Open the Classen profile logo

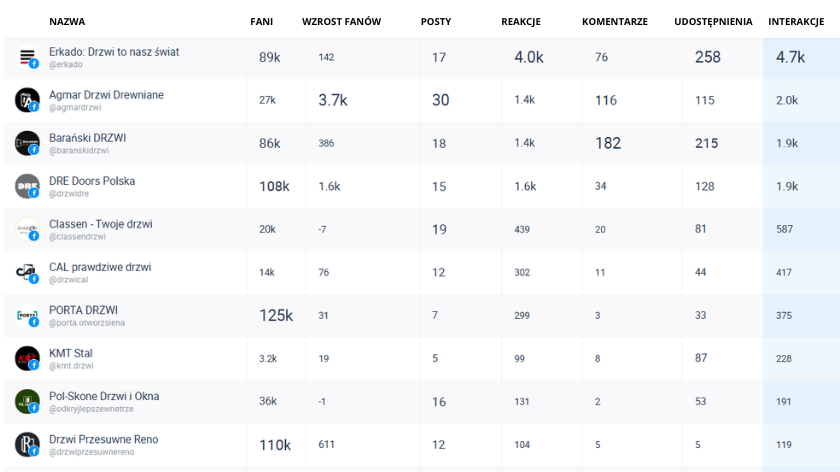[x=27, y=229]
